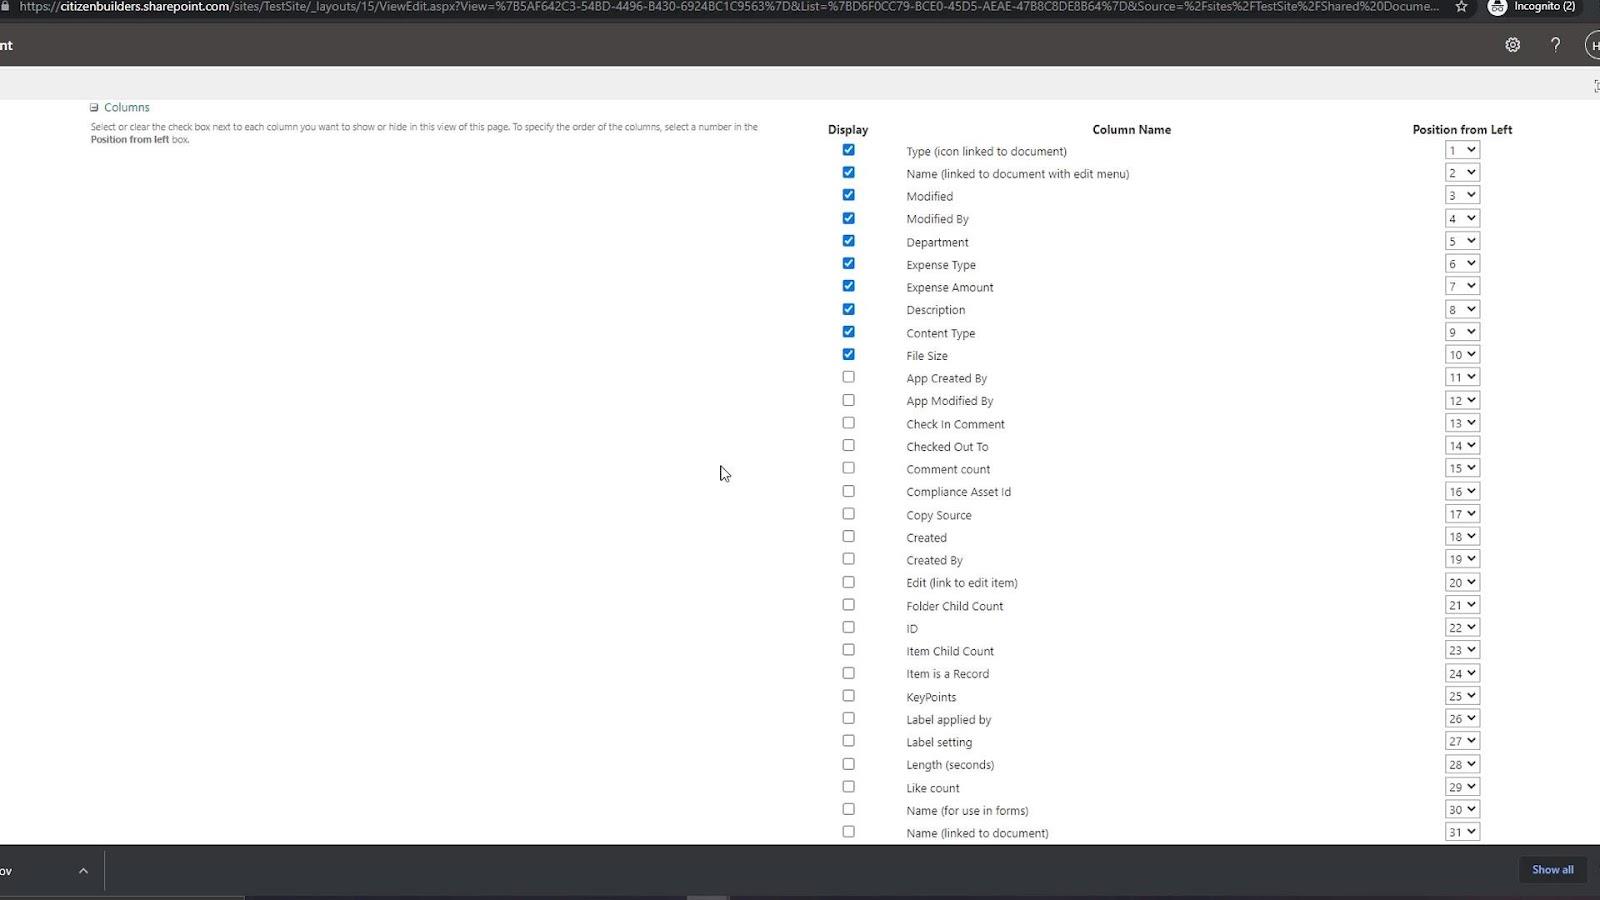
Task: Click the 'Comment count' column name
Action: (948, 469)
